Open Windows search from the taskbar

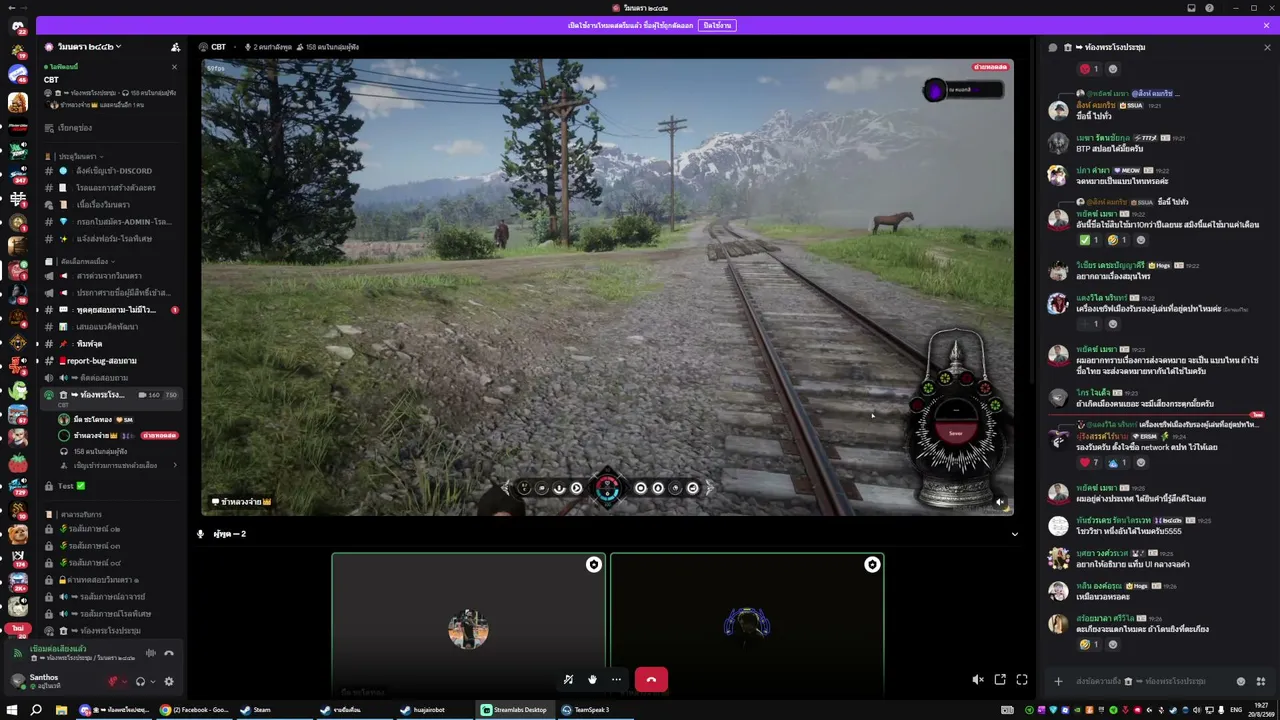tap(36, 710)
